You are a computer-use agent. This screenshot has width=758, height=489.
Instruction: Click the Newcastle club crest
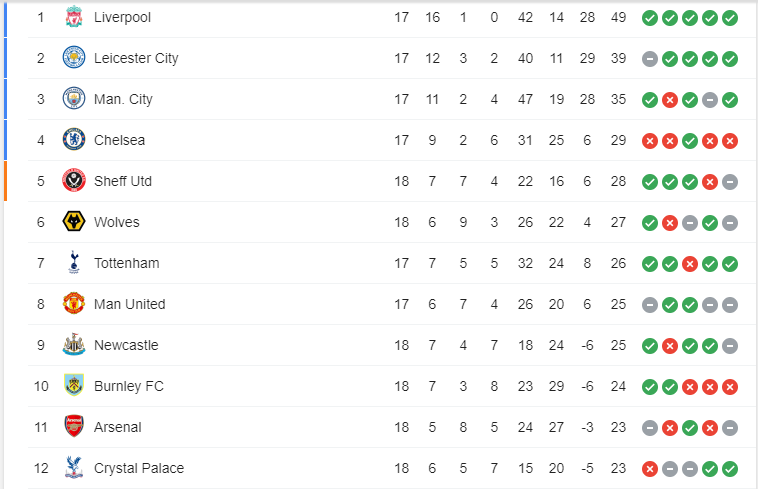point(74,345)
